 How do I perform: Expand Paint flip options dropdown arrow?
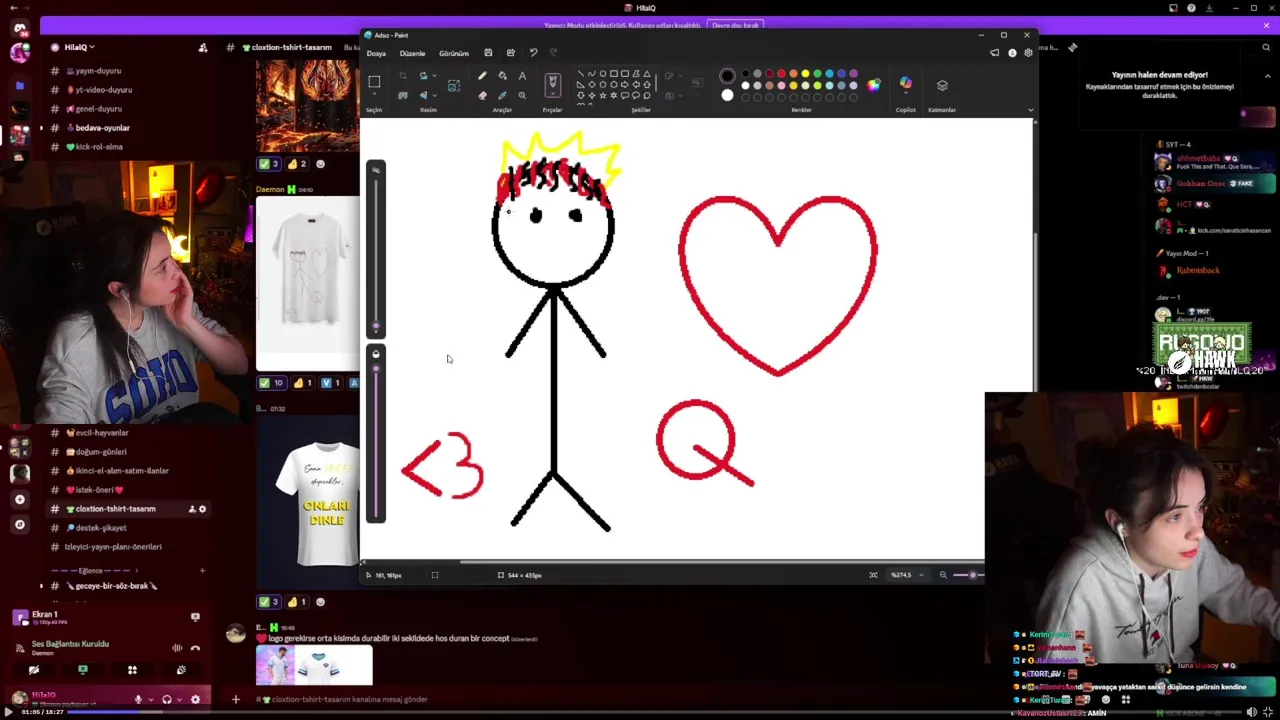434,95
